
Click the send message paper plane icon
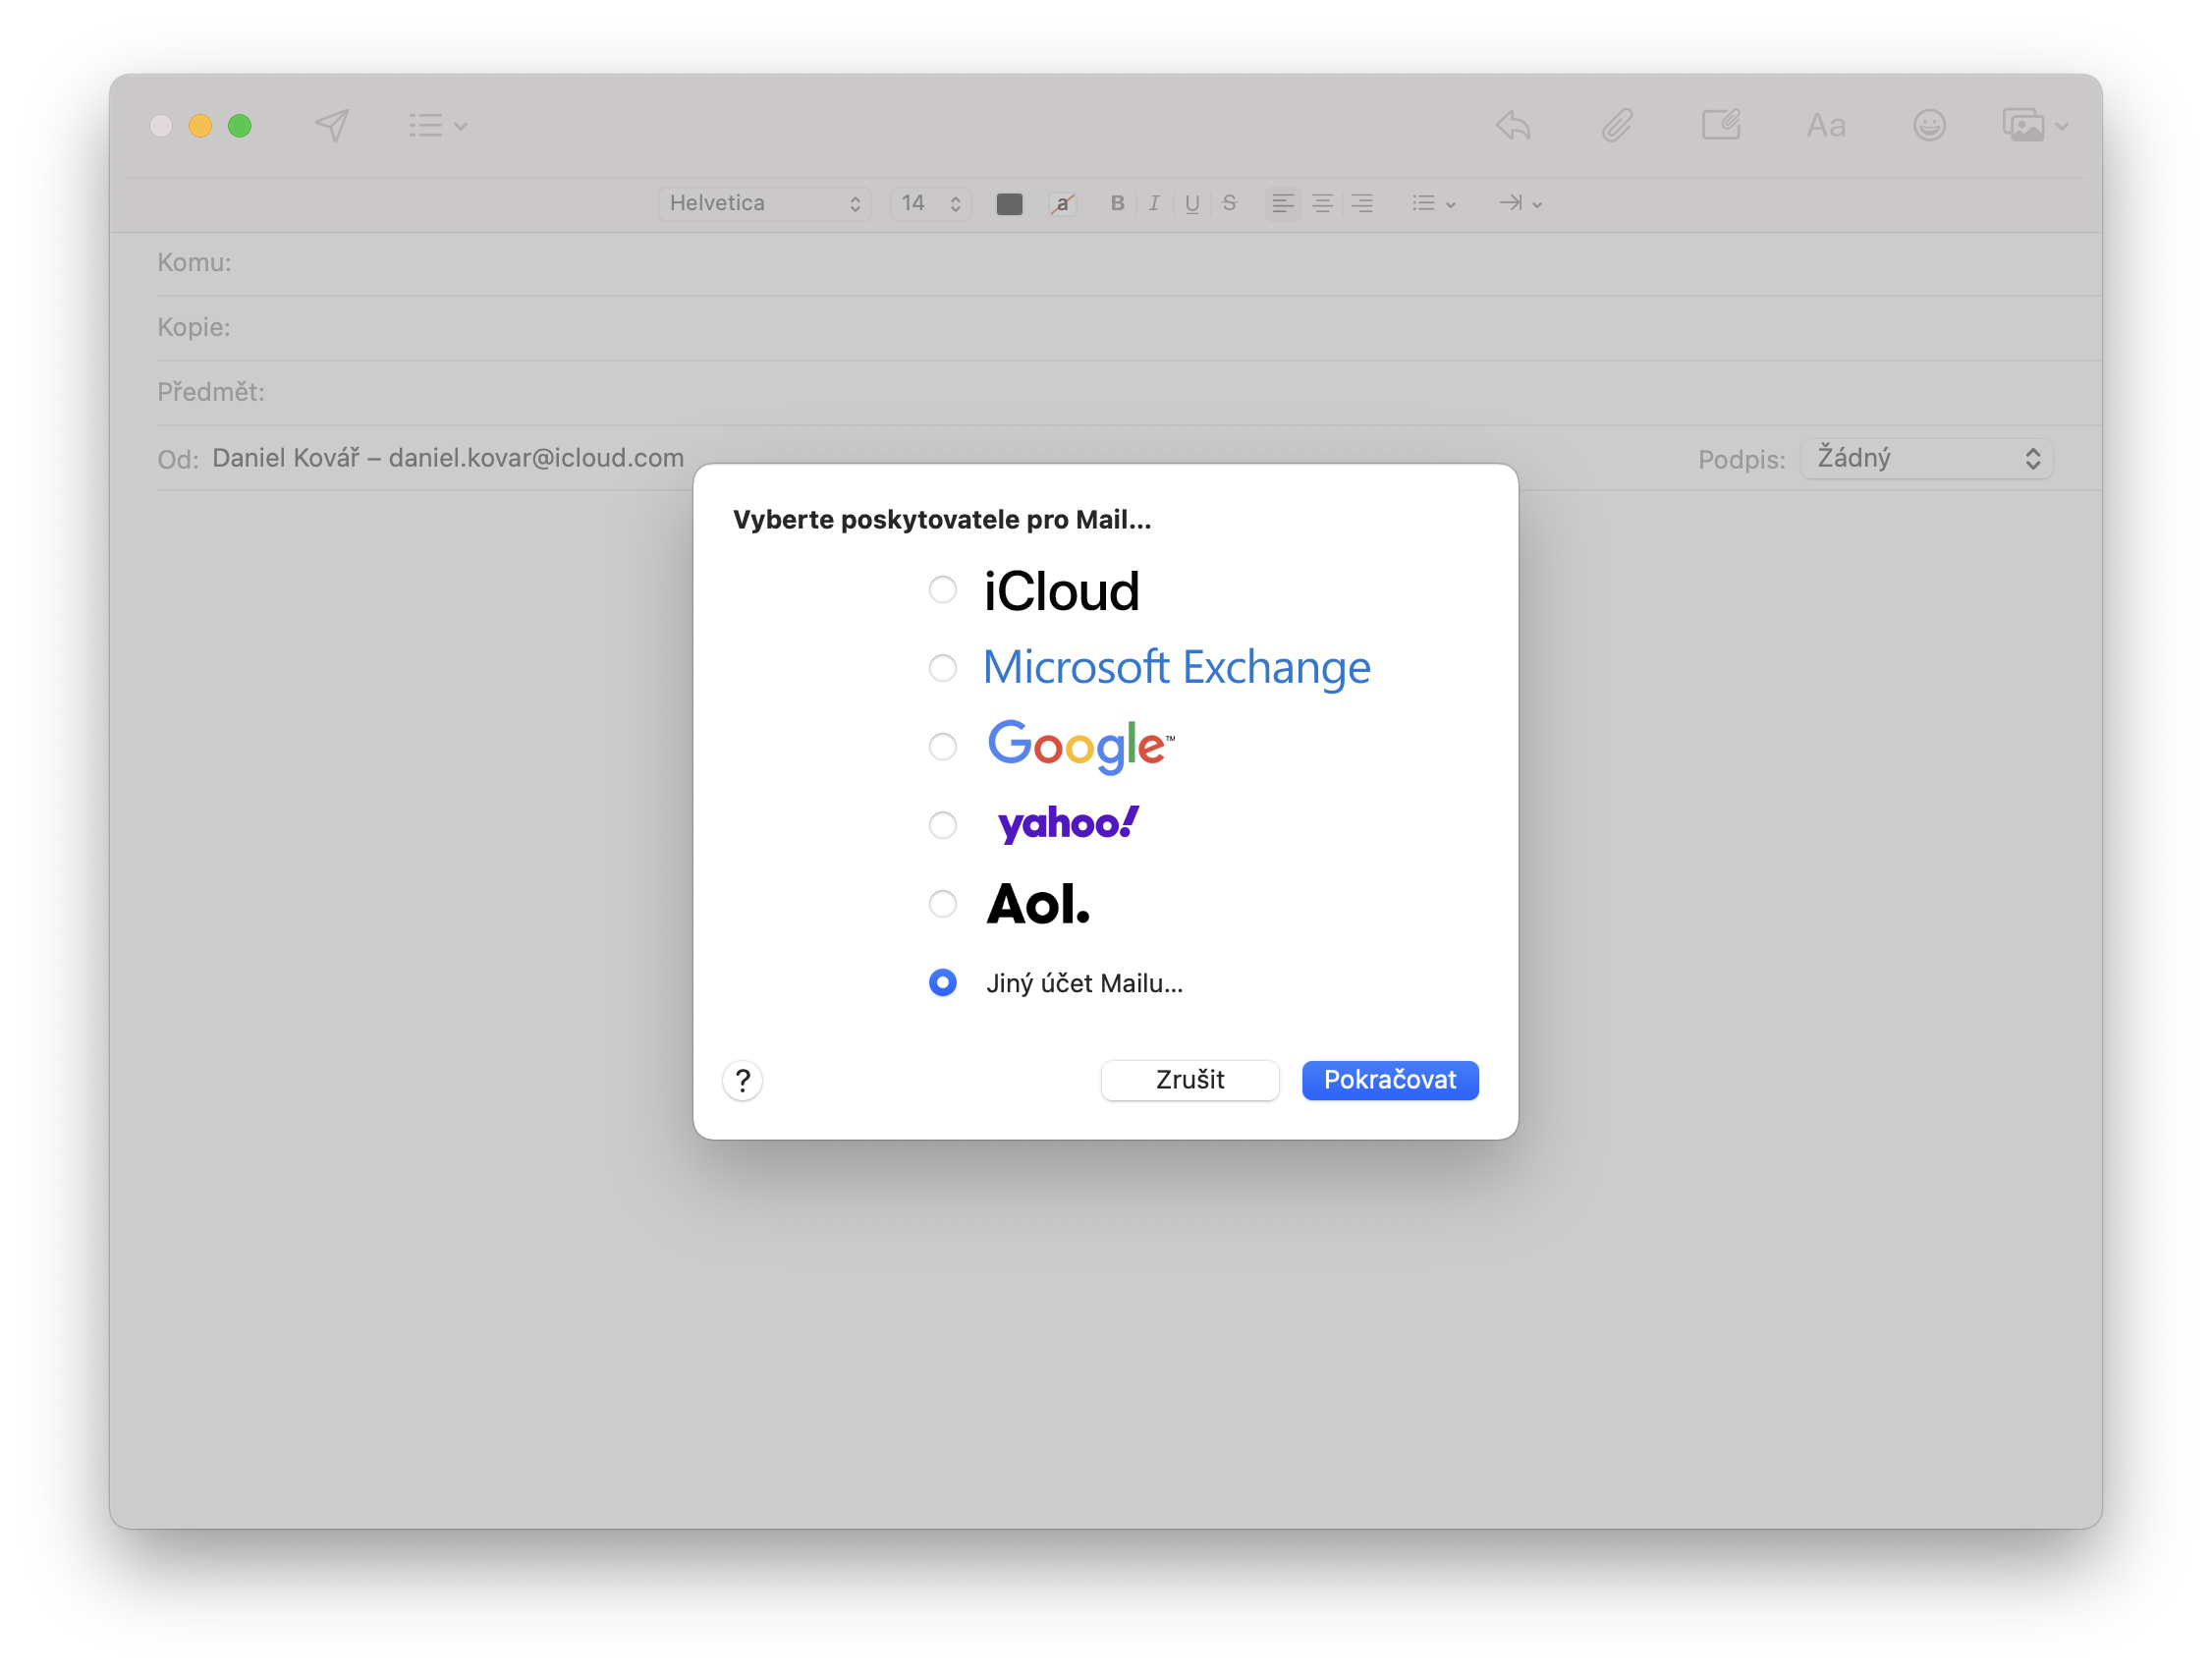(x=332, y=125)
